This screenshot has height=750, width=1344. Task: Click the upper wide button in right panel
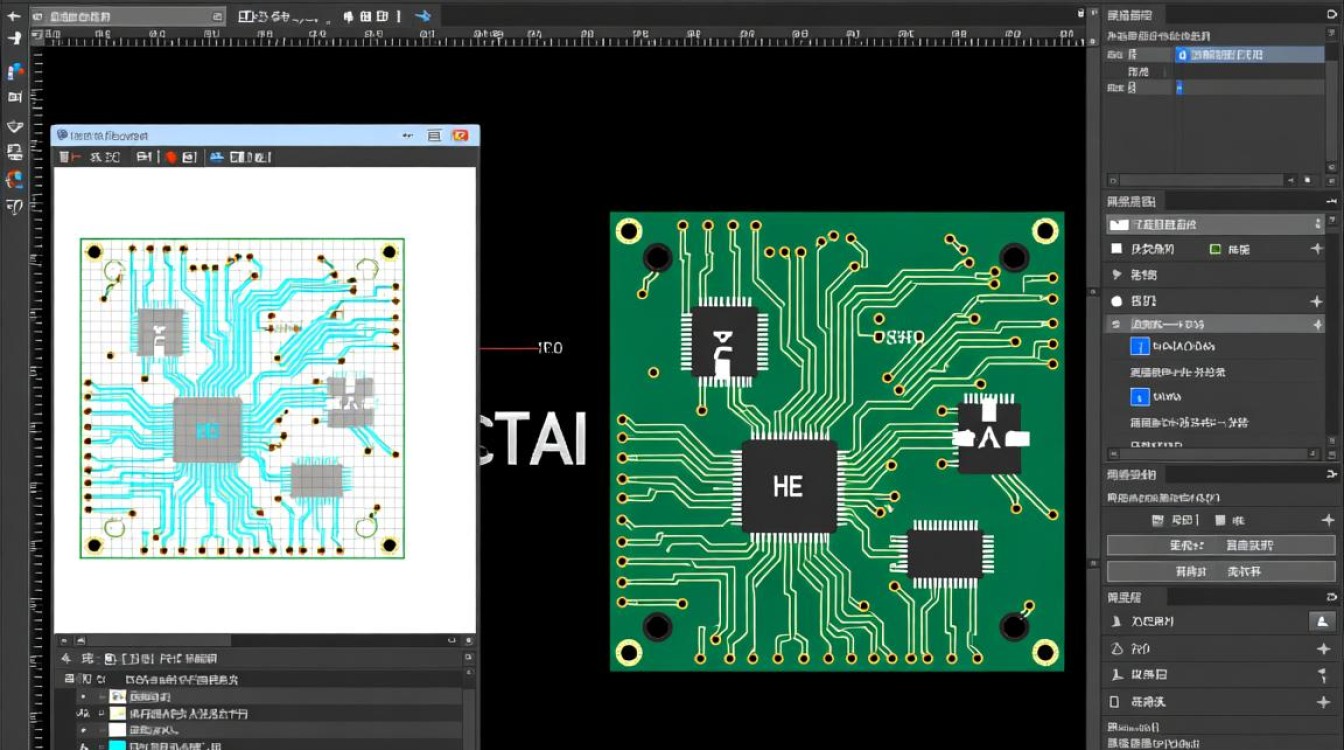click(1220, 545)
